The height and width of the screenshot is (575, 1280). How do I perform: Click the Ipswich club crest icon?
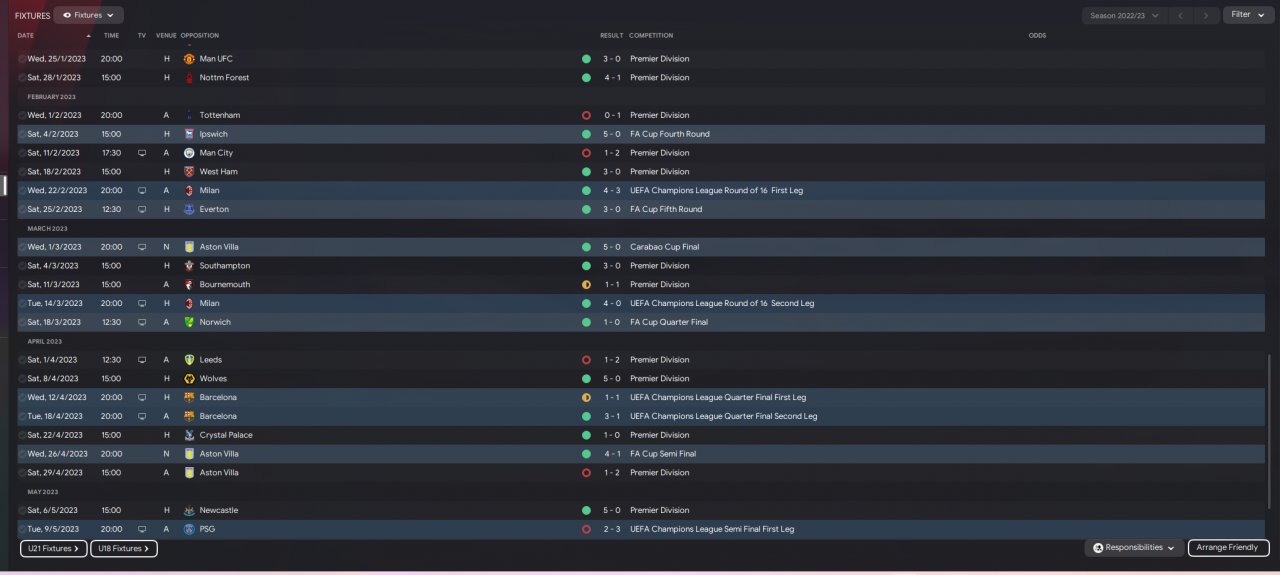click(190, 134)
